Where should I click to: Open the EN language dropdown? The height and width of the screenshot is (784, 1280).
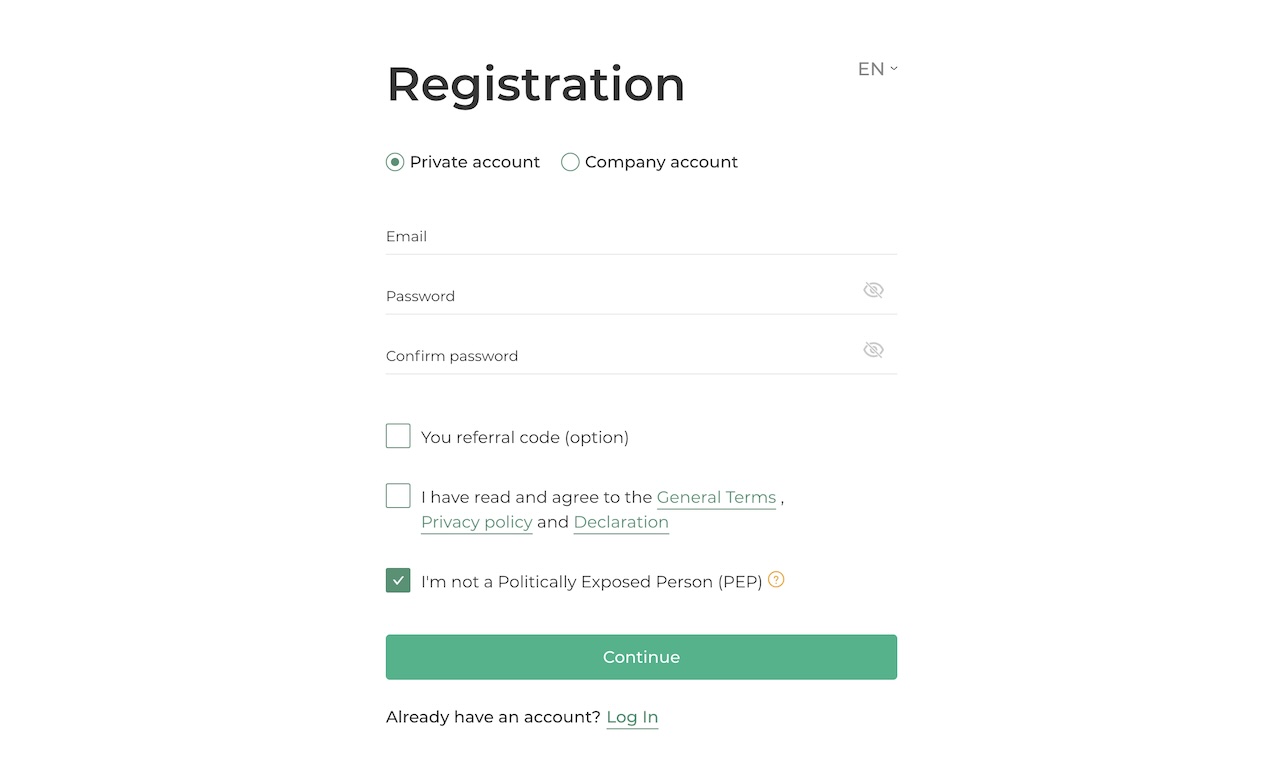[x=877, y=69]
